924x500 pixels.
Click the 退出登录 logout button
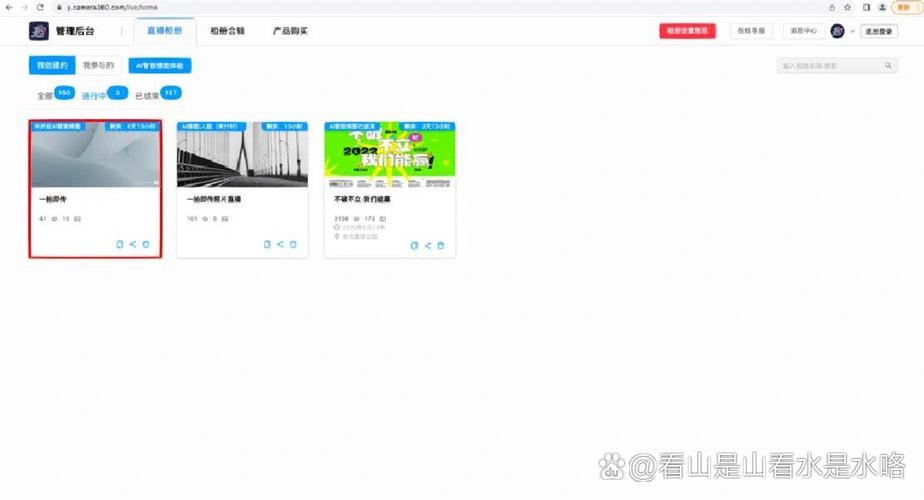point(879,31)
